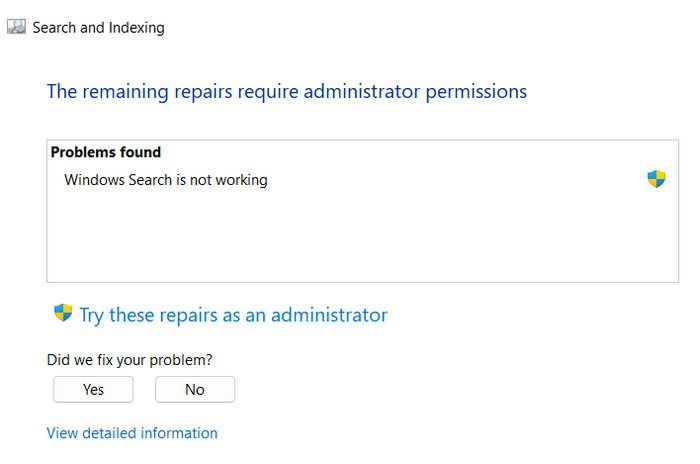
Task: Click the Did we fix your problem label
Action: (129, 360)
